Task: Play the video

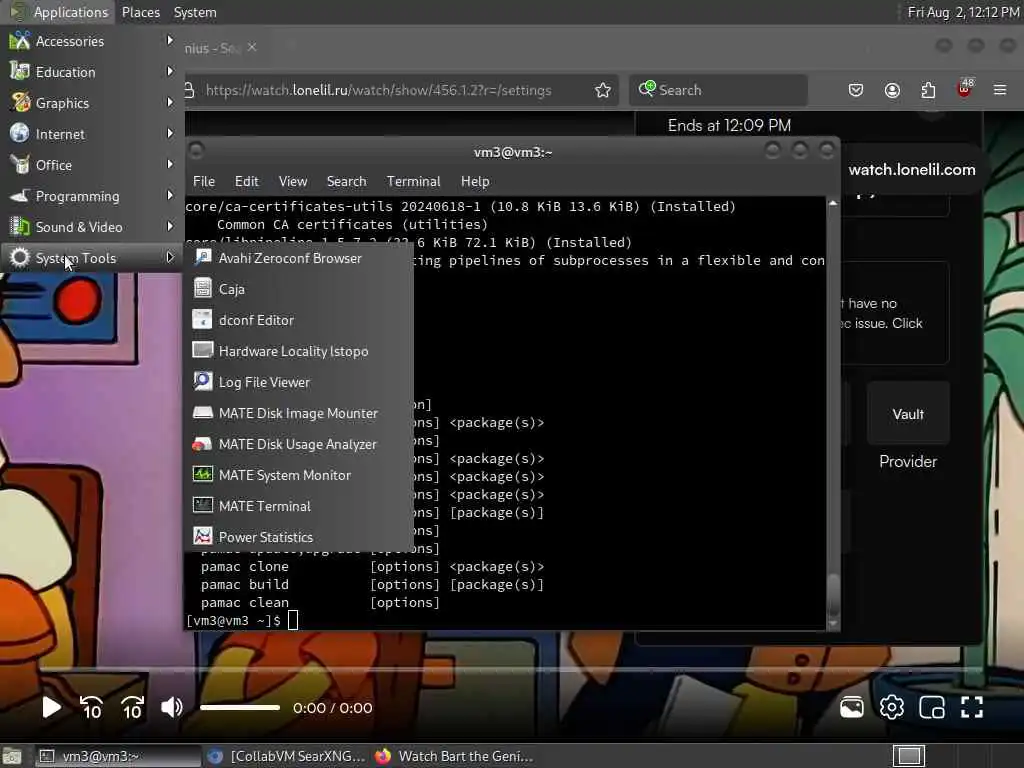Action: pyautogui.click(x=51, y=707)
